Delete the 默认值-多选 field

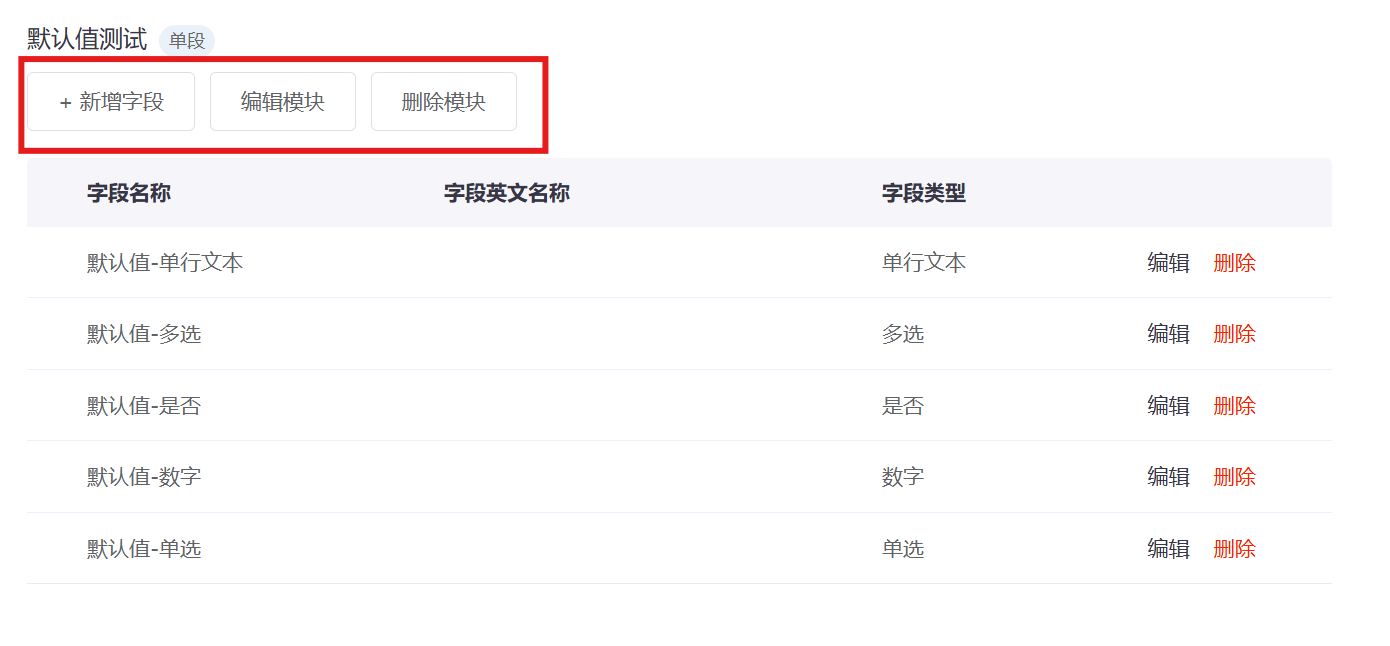pos(1235,334)
